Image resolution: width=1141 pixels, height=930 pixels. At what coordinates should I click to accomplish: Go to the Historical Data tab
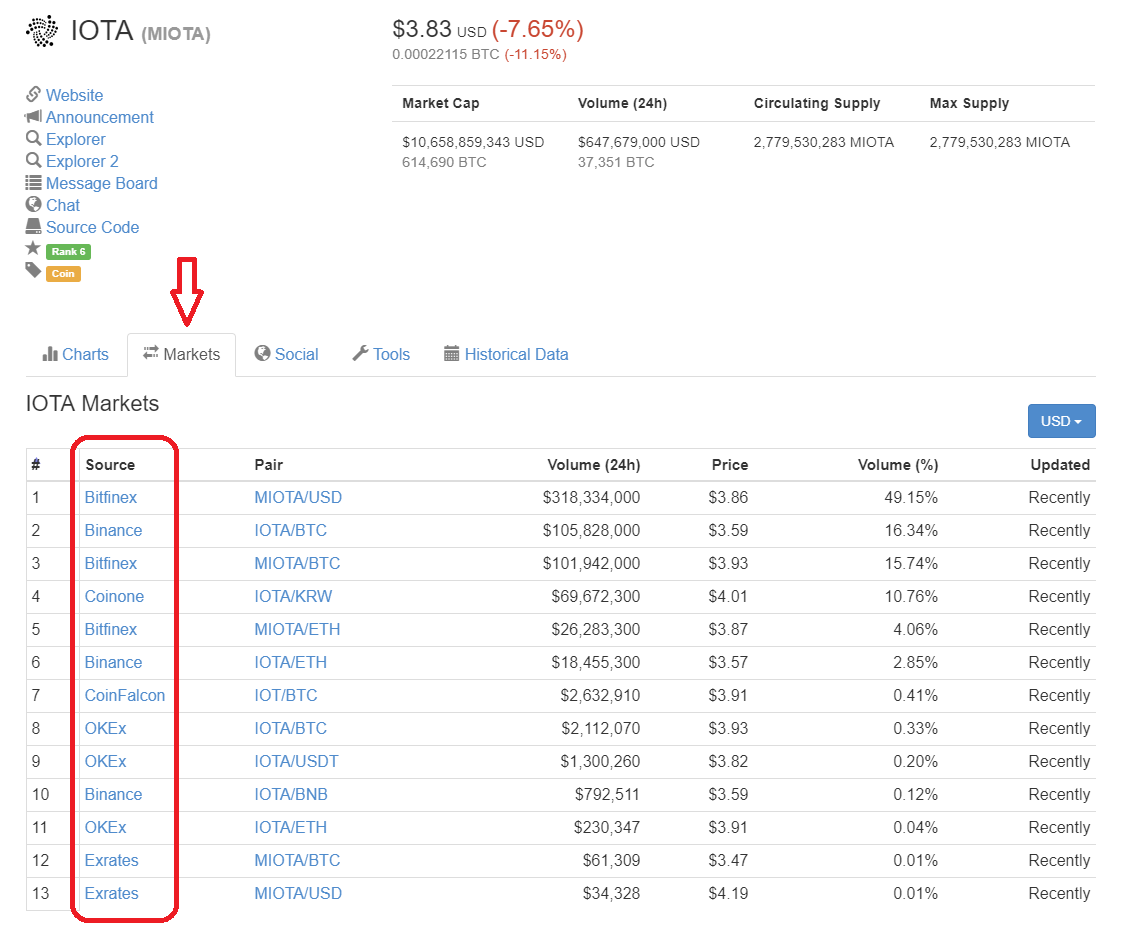pyautogui.click(x=506, y=354)
